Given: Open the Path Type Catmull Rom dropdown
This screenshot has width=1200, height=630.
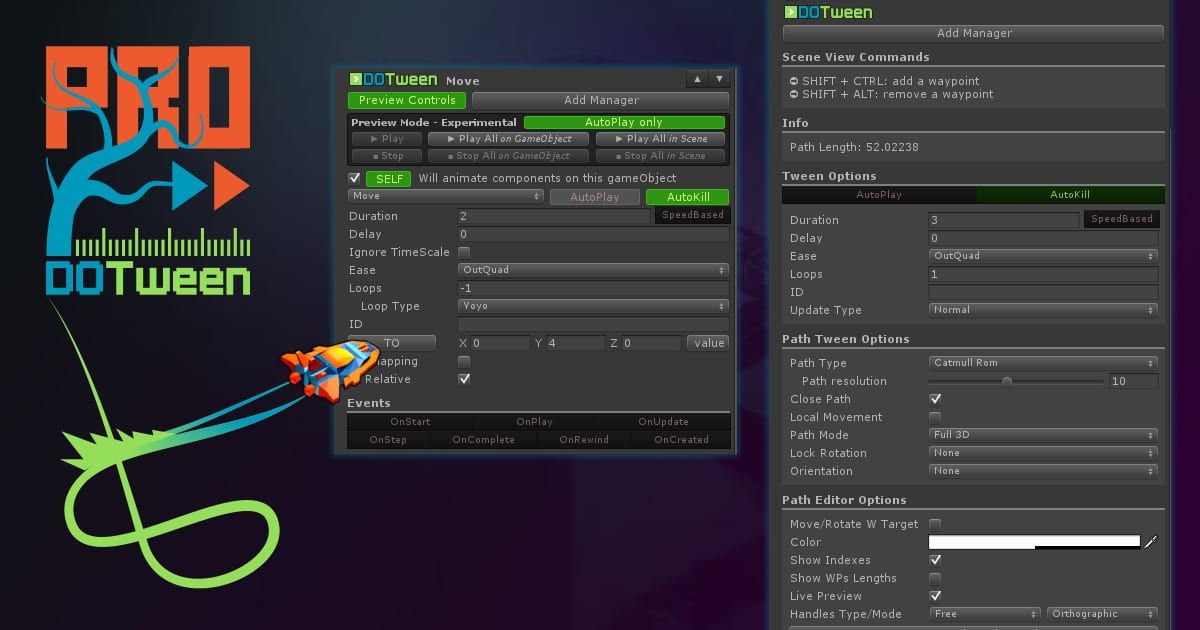Looking at the screenshot, I should coord(1043,363).
